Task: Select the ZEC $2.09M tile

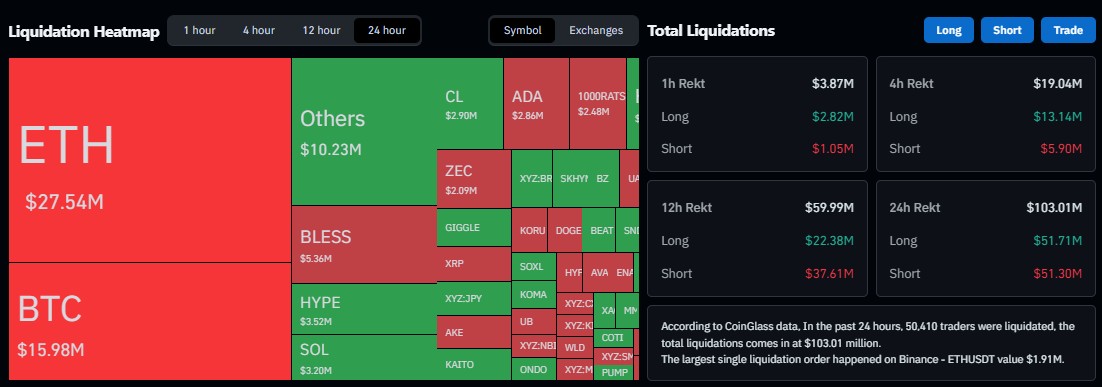Action: click(474, 178)
